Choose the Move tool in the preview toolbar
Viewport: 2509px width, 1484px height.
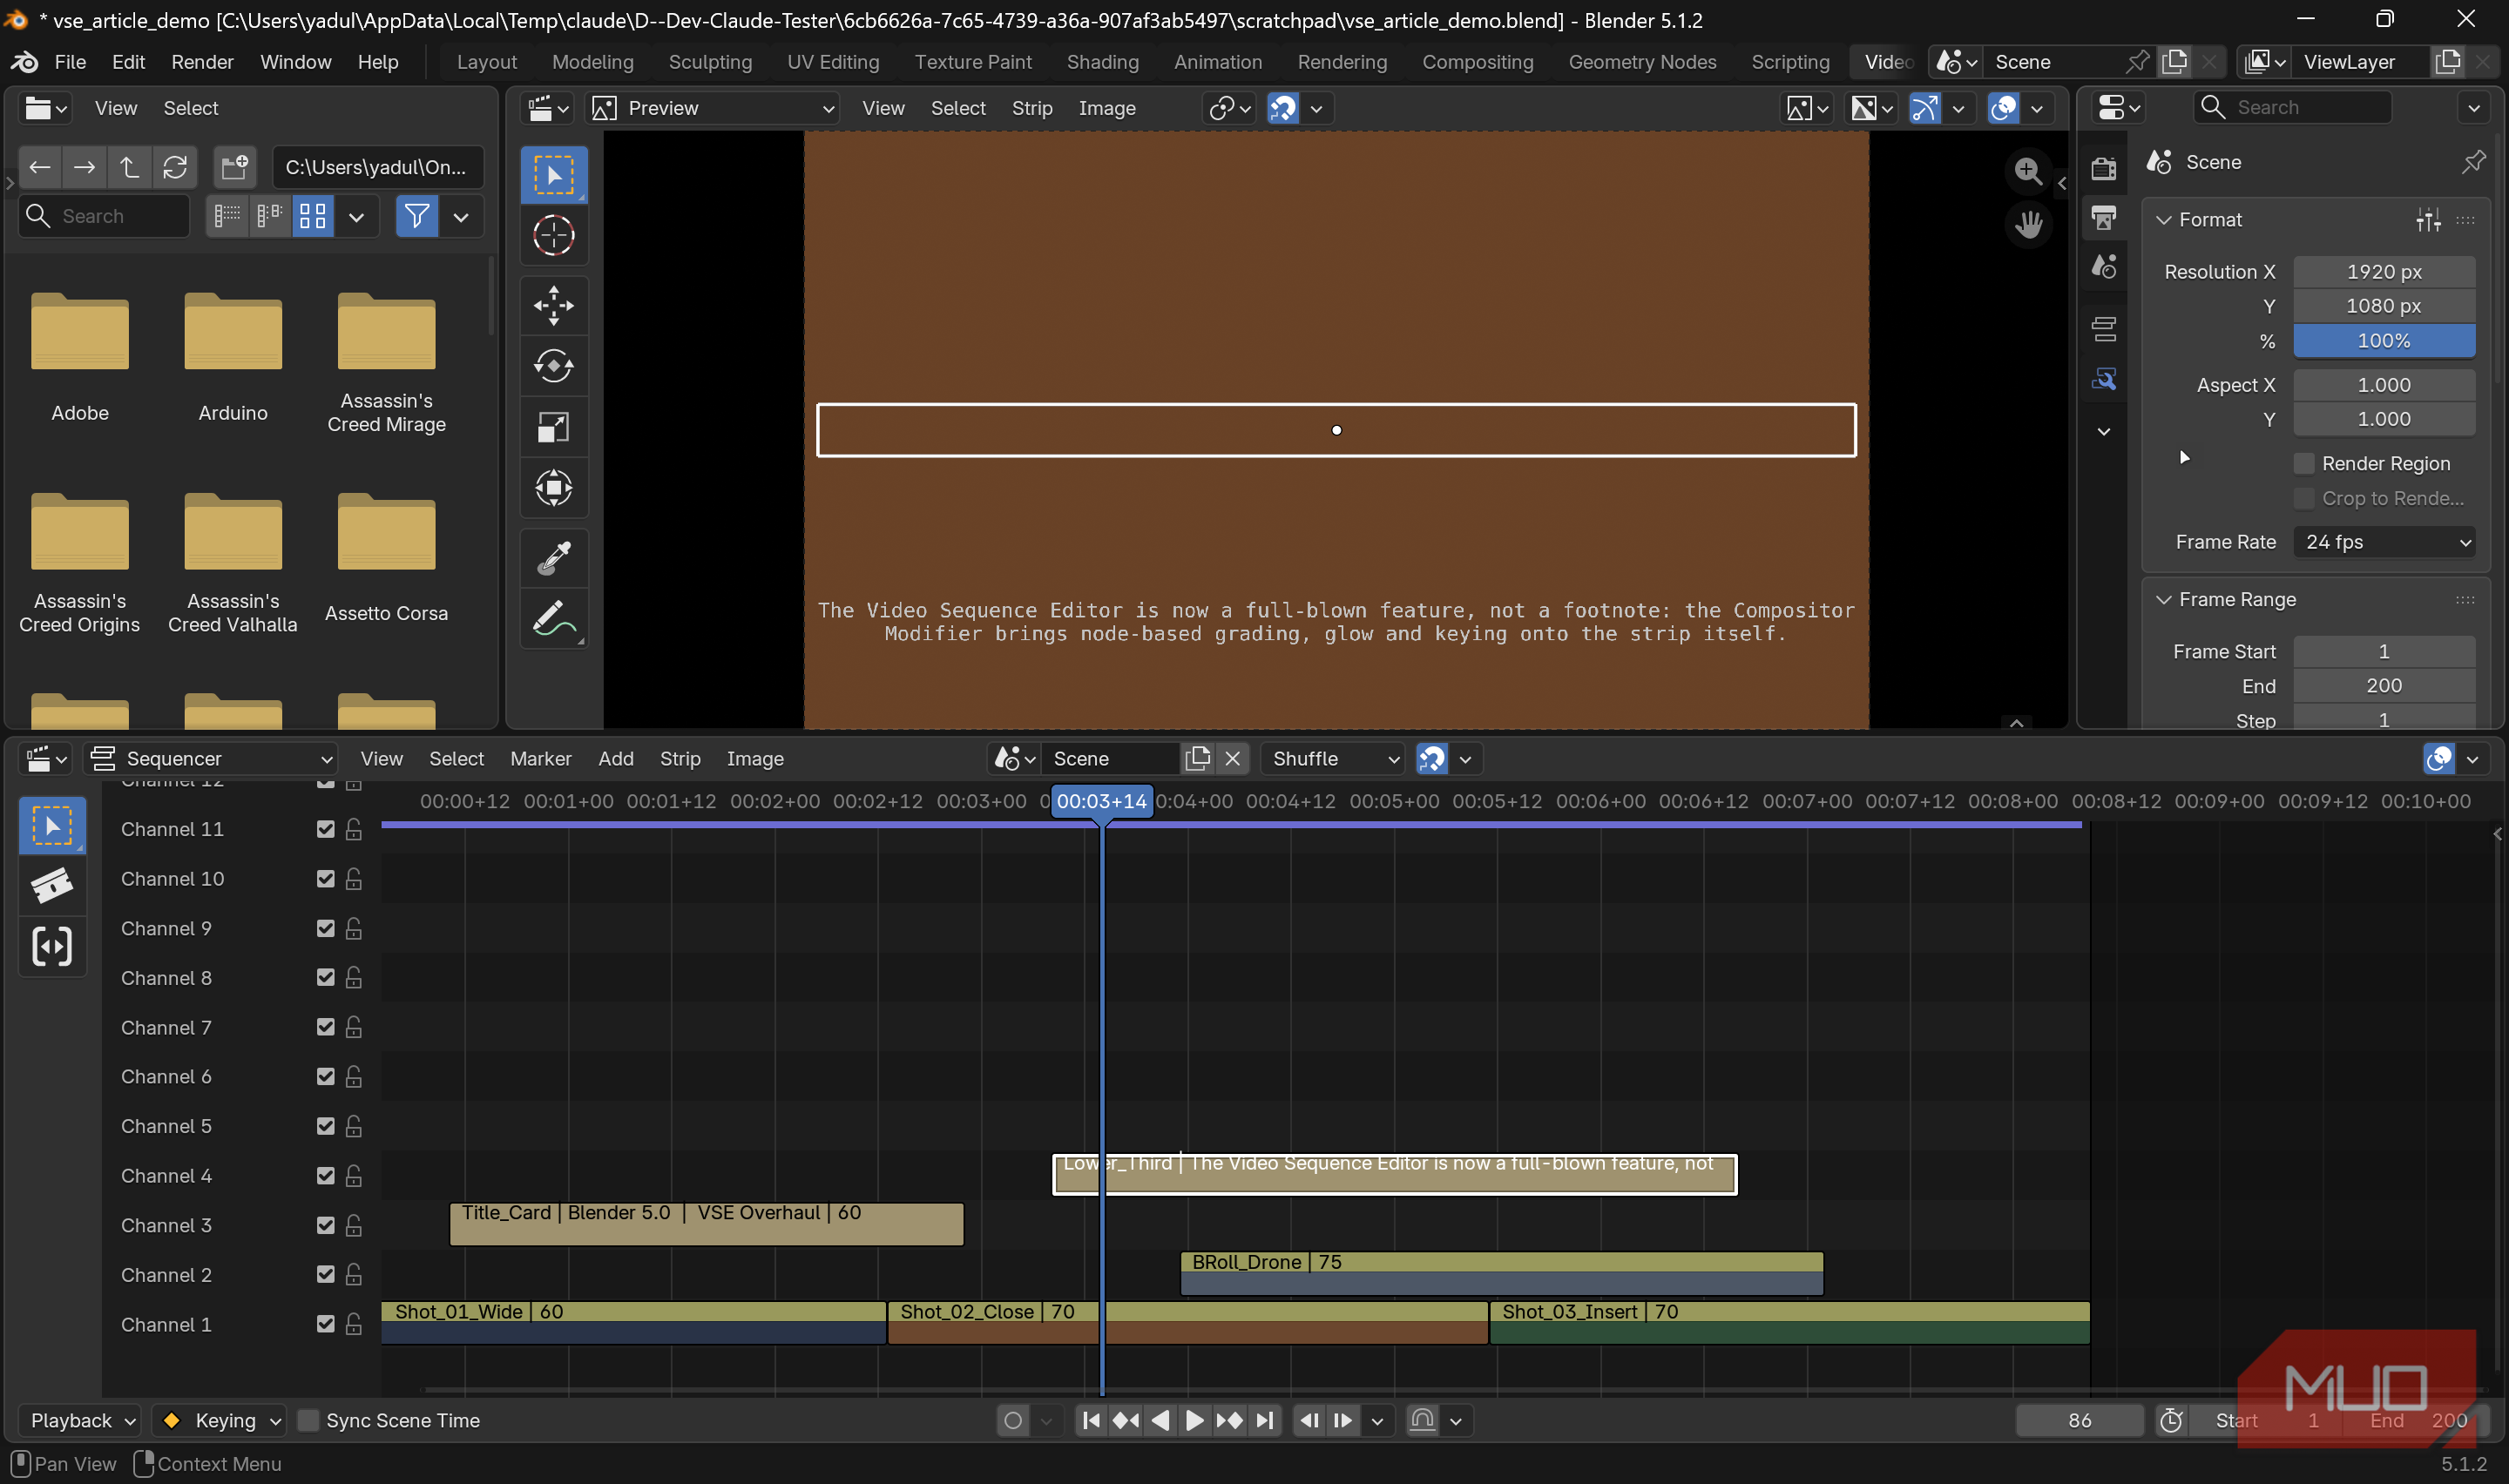pos(553,306)
